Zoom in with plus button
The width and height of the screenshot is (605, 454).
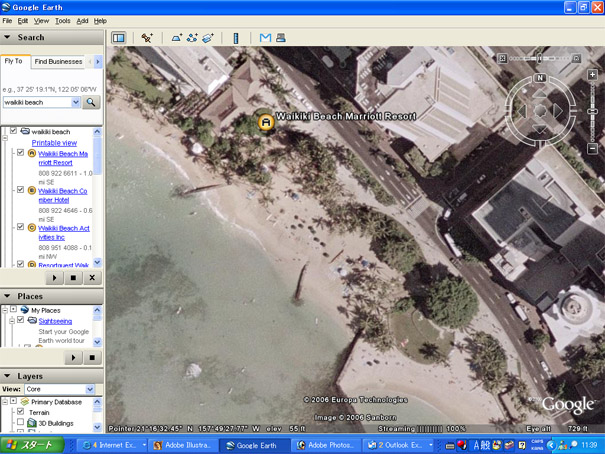point(593,75)
